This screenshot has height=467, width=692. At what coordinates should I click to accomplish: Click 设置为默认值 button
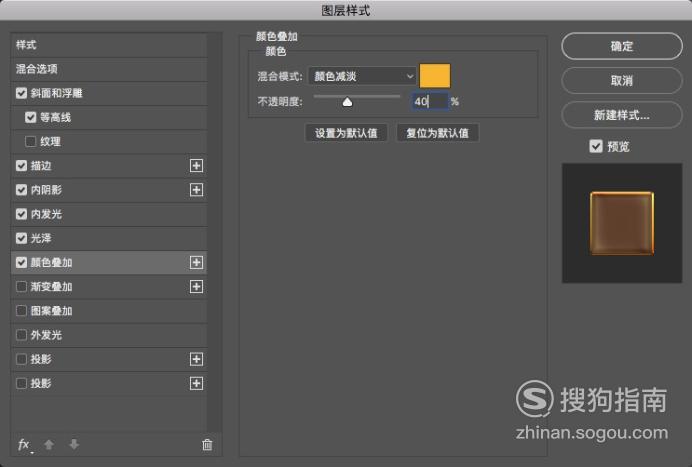coord(346,133)
